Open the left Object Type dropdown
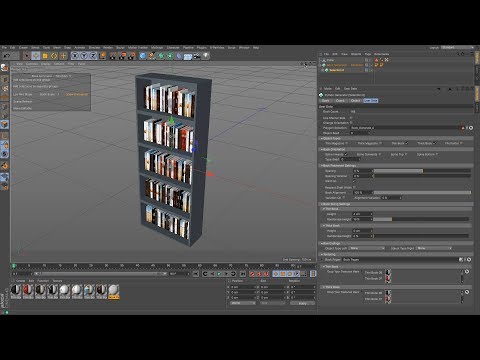The height and width of the screenshot is (360, 480). [x=367, y=248]
